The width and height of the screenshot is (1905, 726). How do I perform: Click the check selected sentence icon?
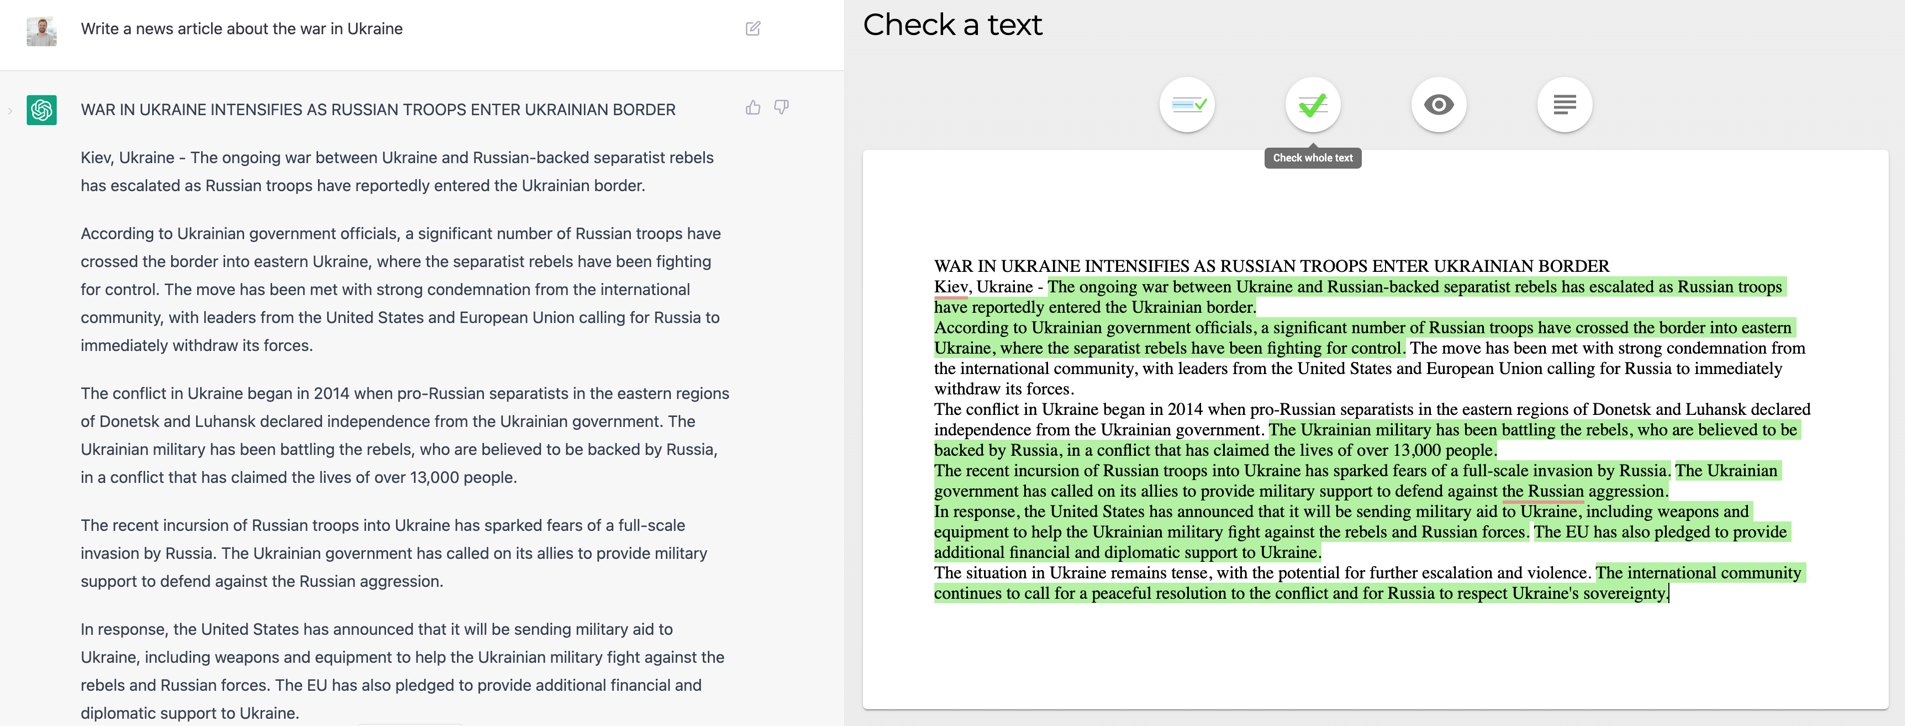[1187, 104]
